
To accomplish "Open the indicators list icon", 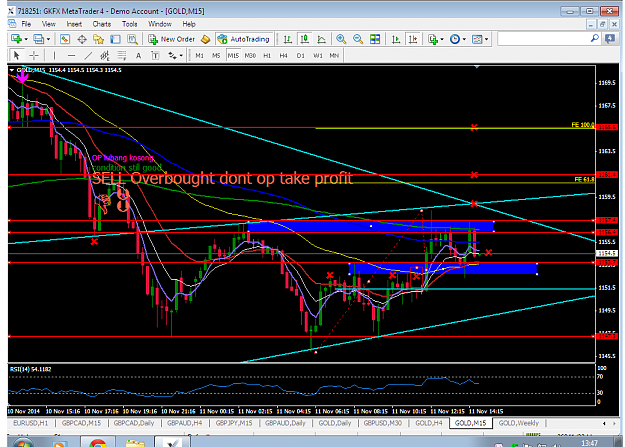I will click(432, 39).
